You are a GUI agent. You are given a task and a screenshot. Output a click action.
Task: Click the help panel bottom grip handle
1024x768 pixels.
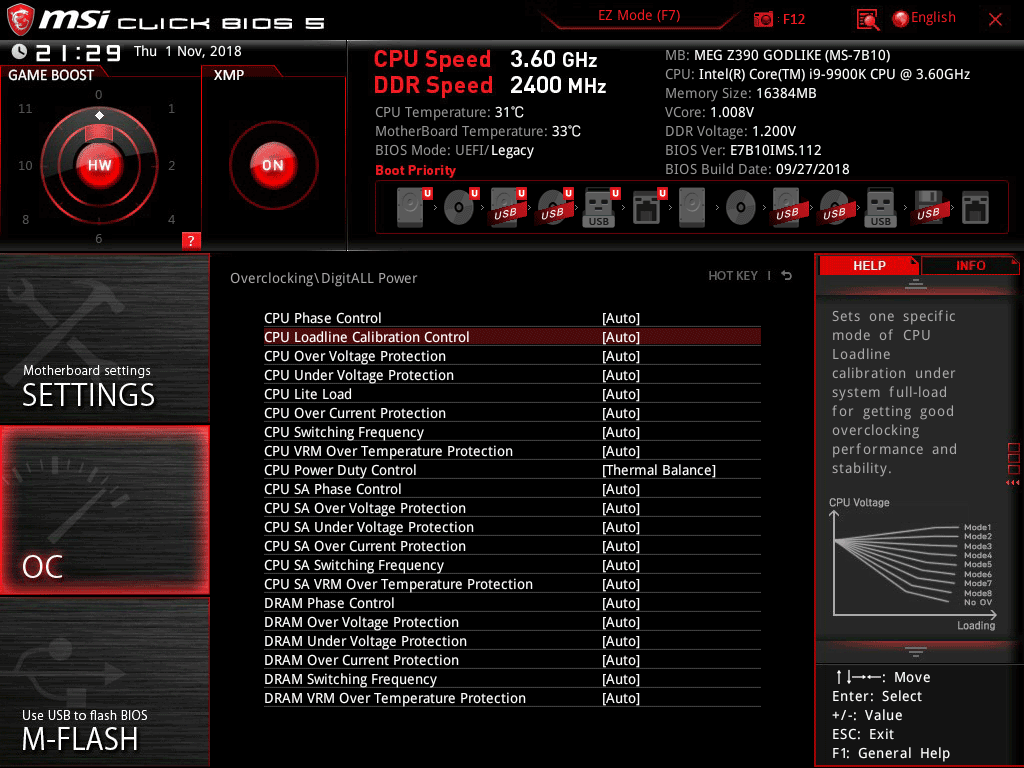916,651
